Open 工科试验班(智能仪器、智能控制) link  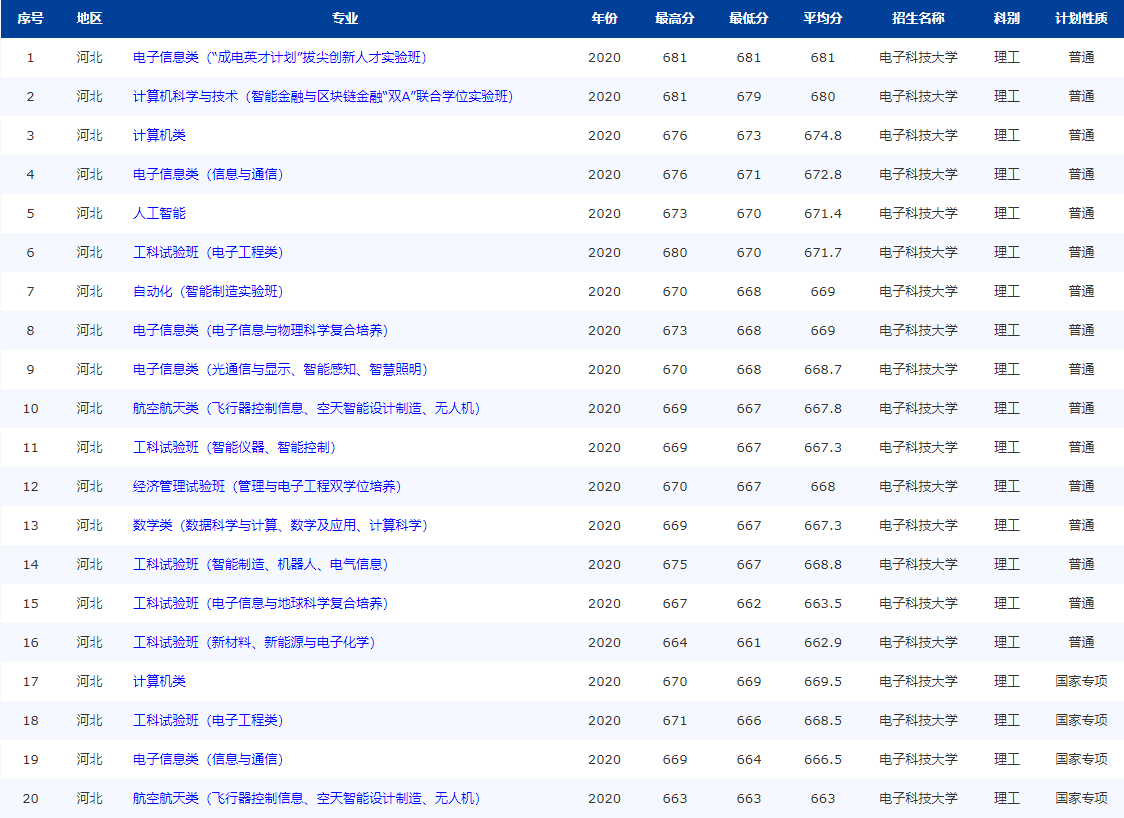[234, 447]
